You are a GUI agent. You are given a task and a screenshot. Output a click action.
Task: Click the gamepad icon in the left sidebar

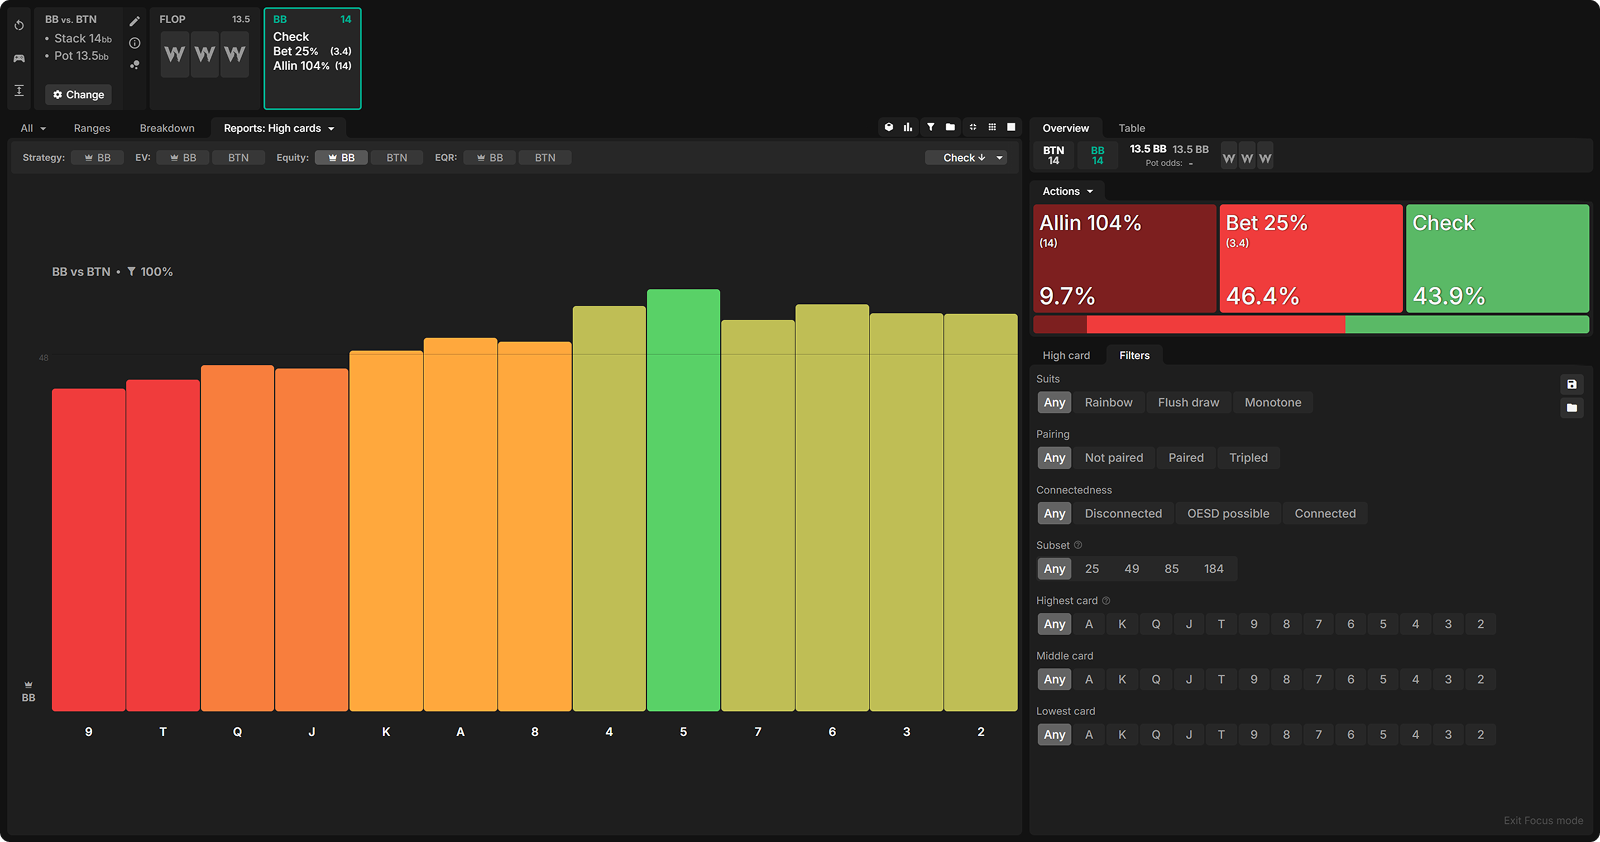pyautogui.click(x=19, y=58)
